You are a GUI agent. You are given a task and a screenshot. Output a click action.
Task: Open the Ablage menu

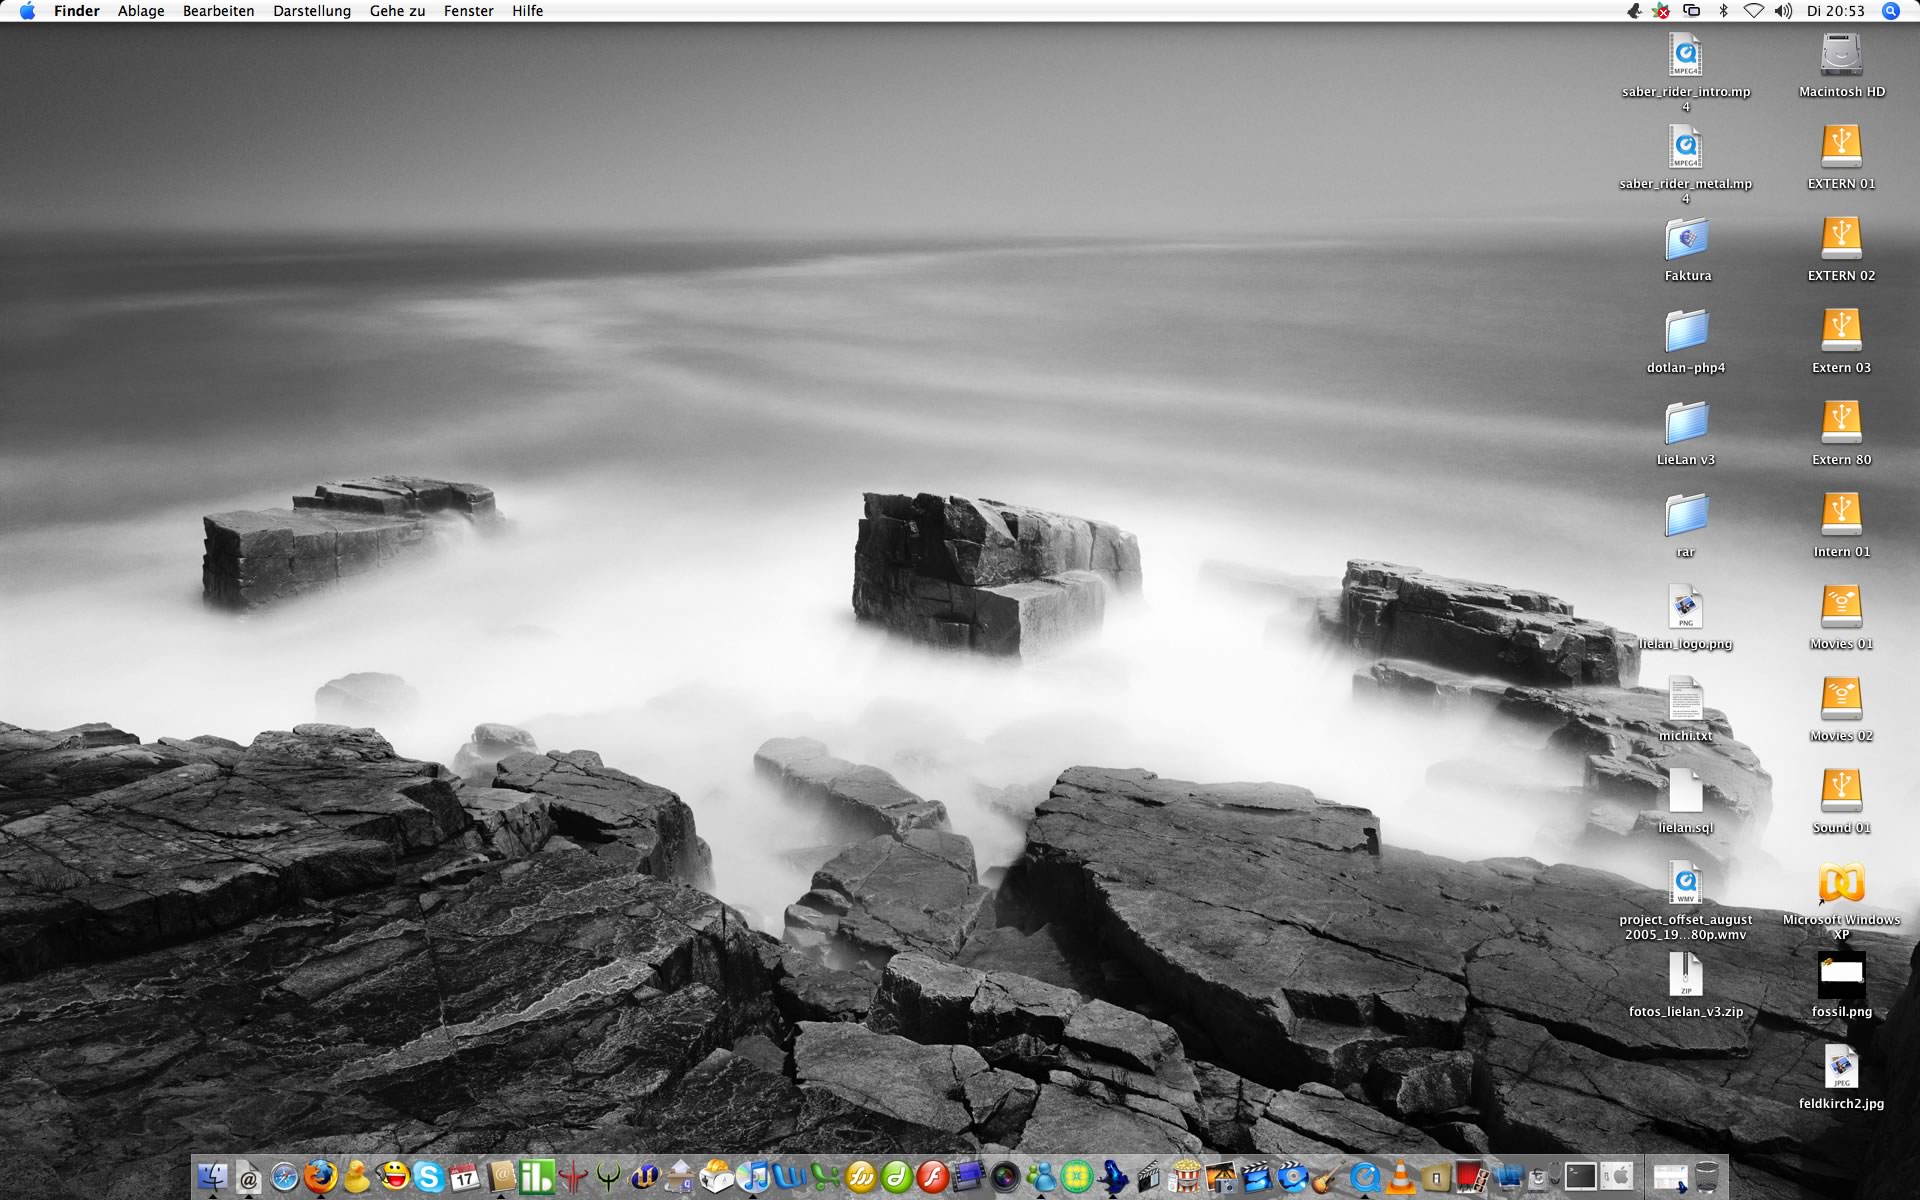141,11
